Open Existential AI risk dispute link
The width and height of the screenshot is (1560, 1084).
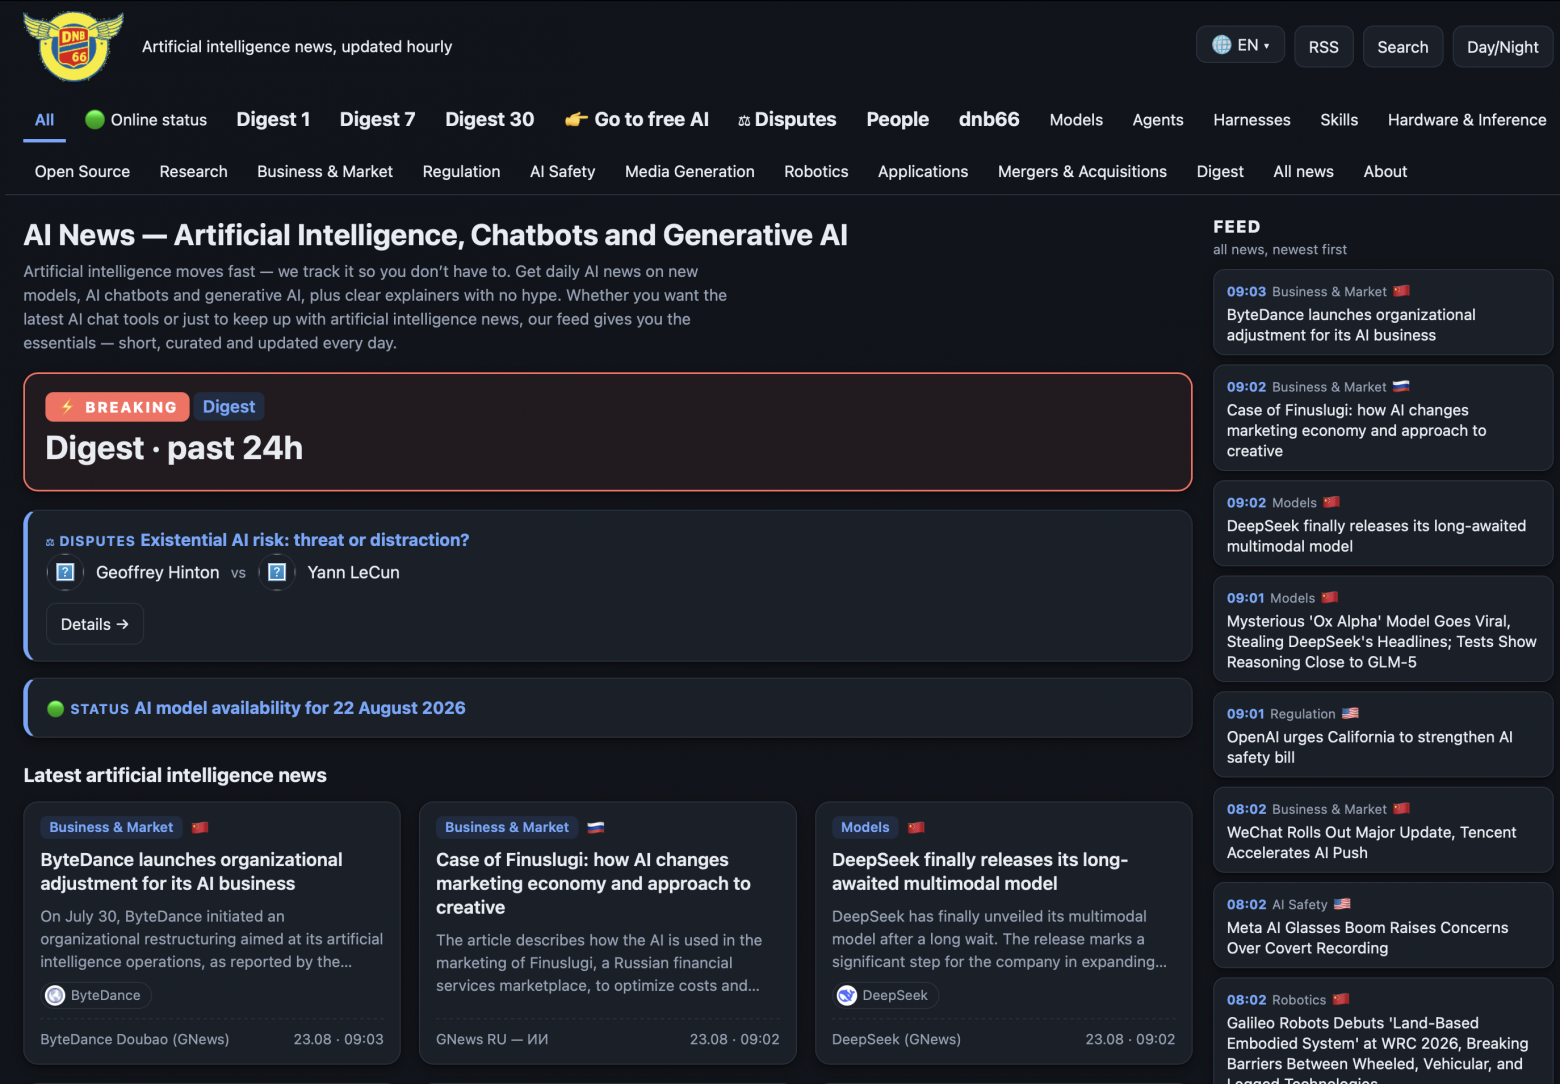[x=305, y=540]
